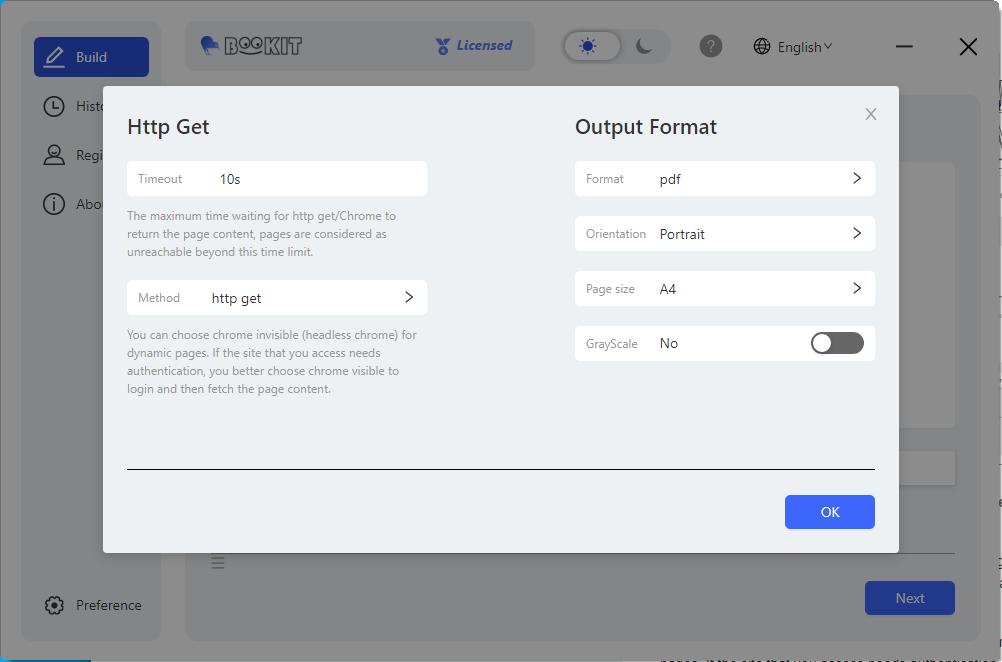Screen dimensions: 1002x662
Task: Click the OK button
Action: 829,512
